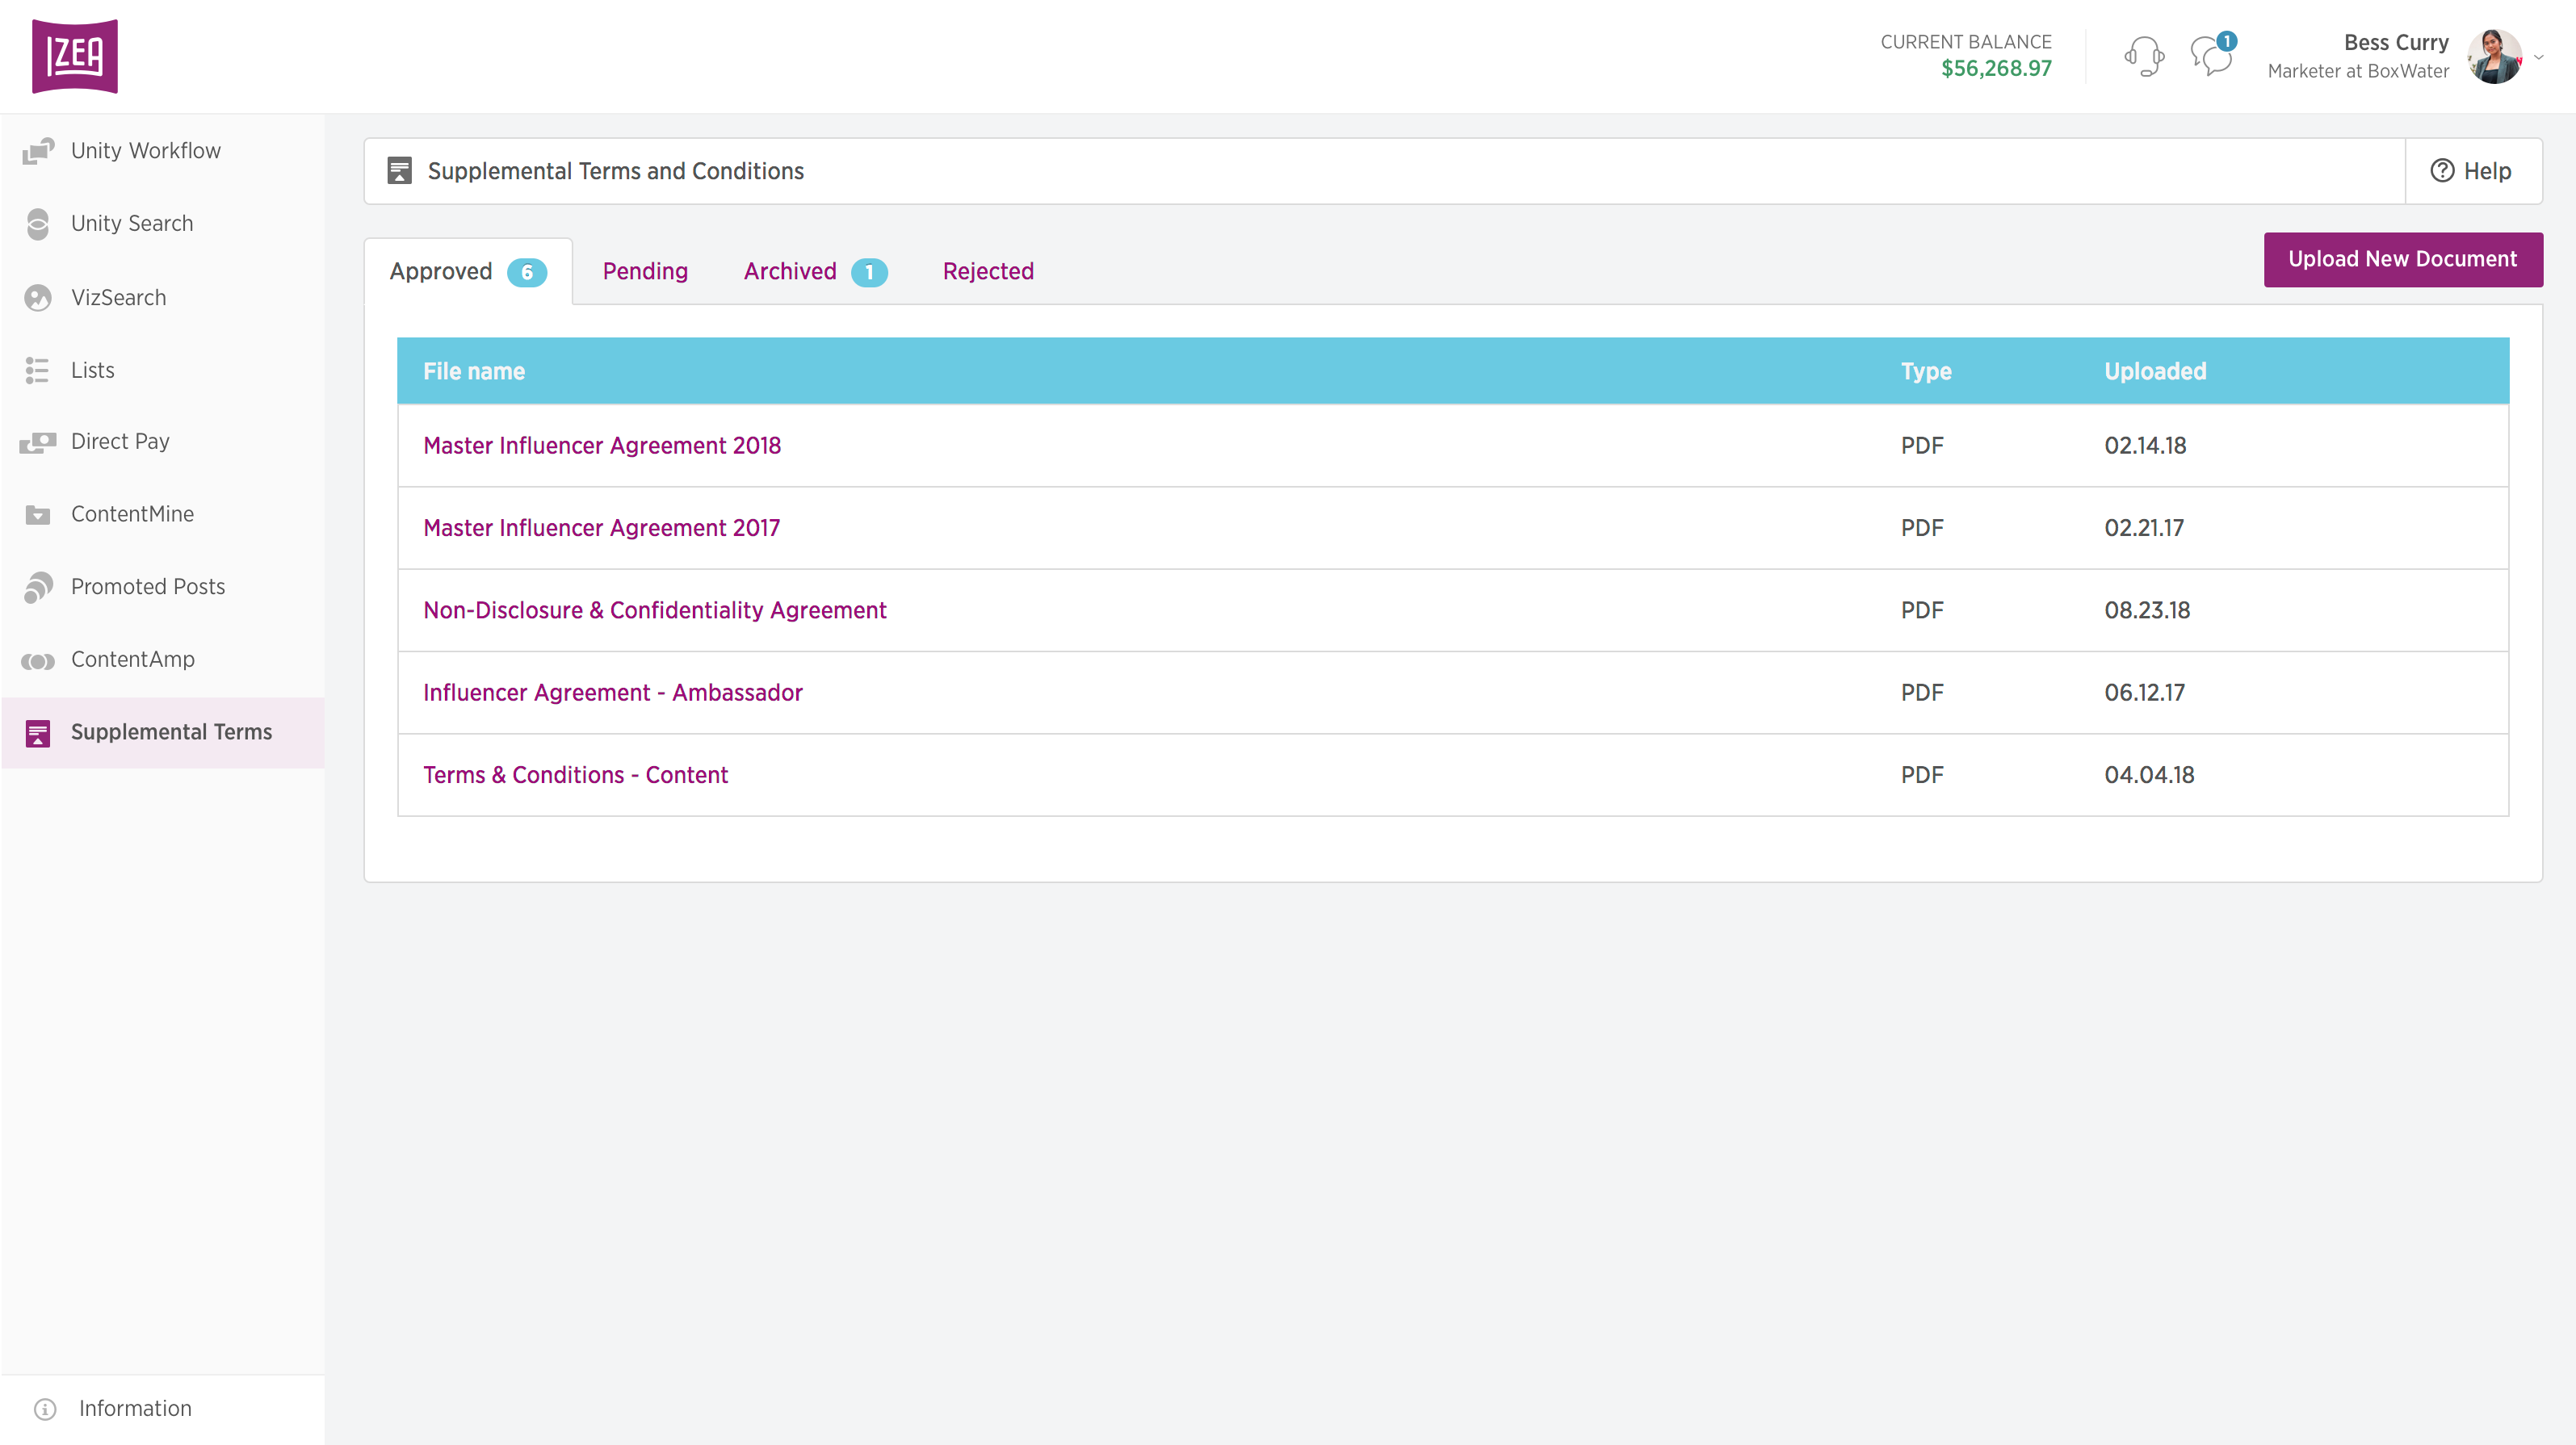Click the Information icon at bottom
The width and height of the screenshot is (2576, 1445).
tap(45, 1408)
